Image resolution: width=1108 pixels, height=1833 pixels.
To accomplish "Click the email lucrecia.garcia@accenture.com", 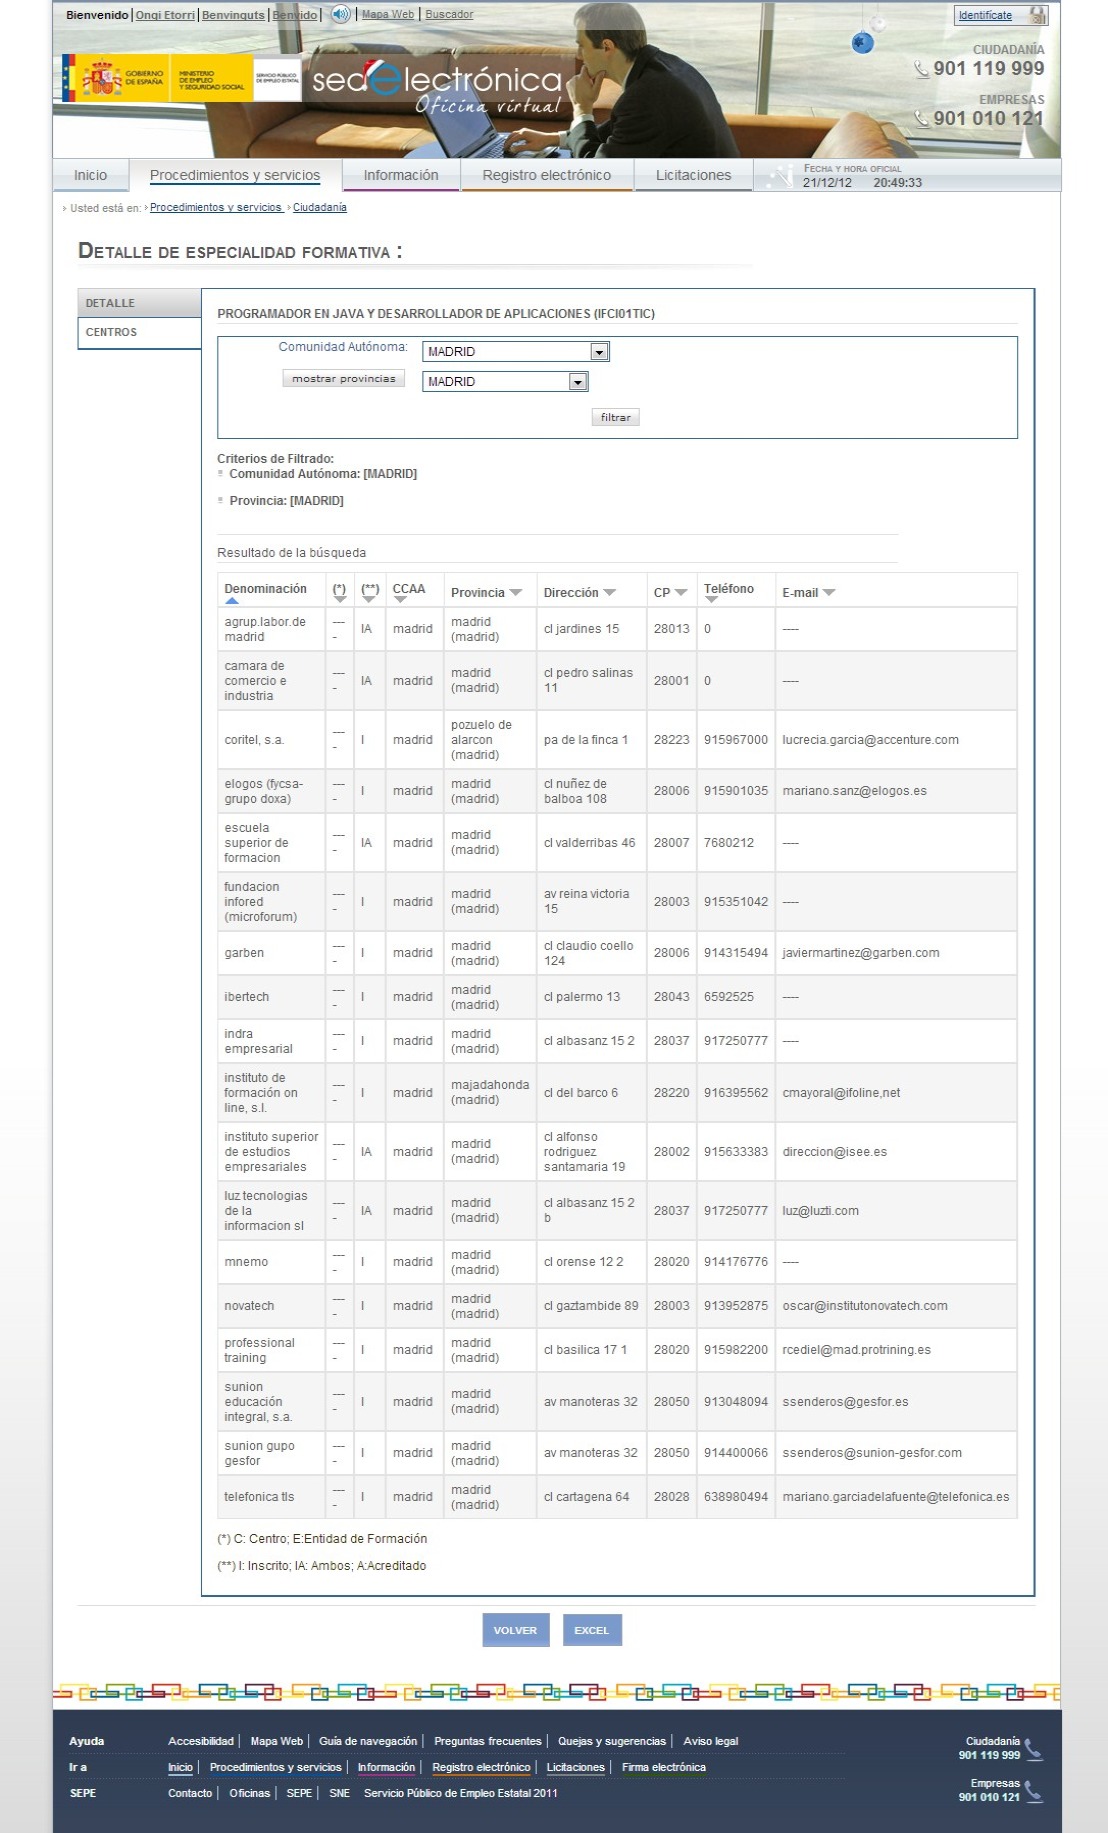I will (x=871, y=740).
